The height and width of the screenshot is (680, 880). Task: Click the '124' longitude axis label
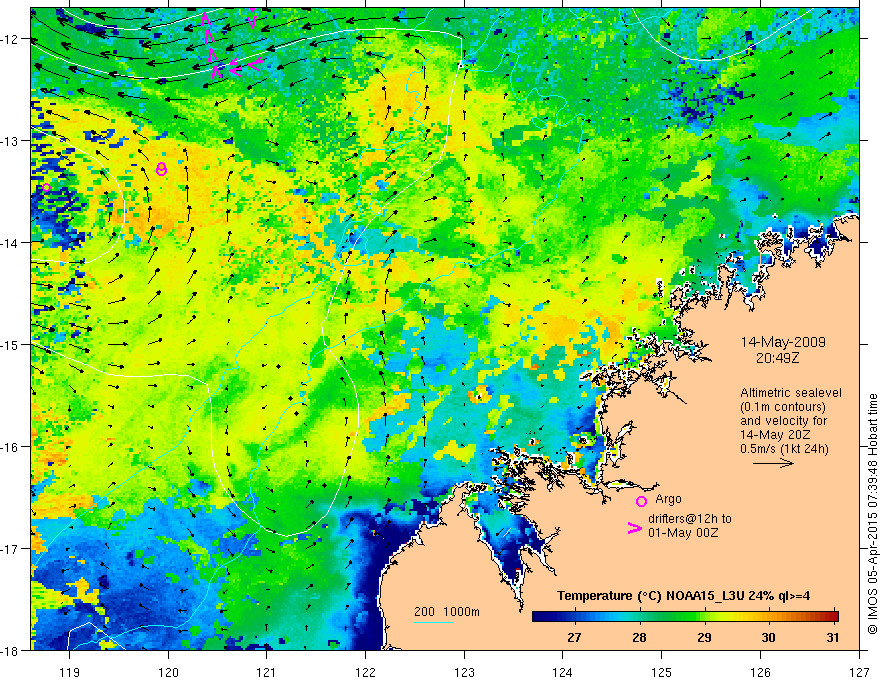[562, 672]
